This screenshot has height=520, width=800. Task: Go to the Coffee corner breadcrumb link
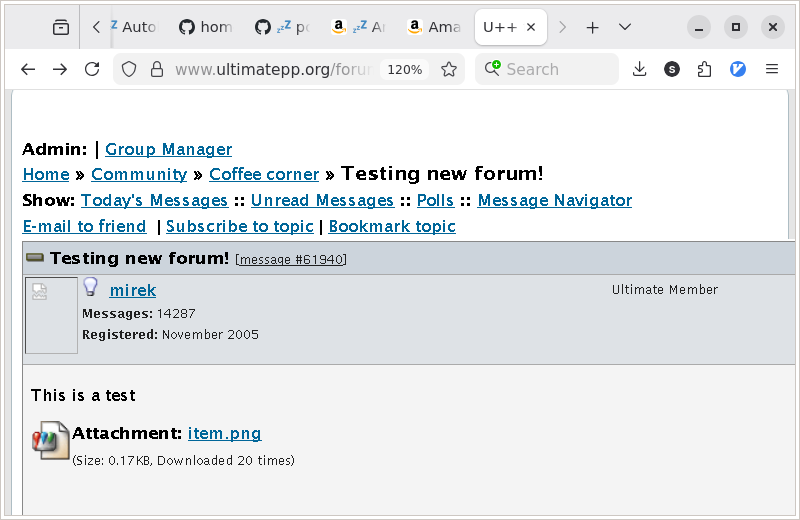(x=264, y=174)
